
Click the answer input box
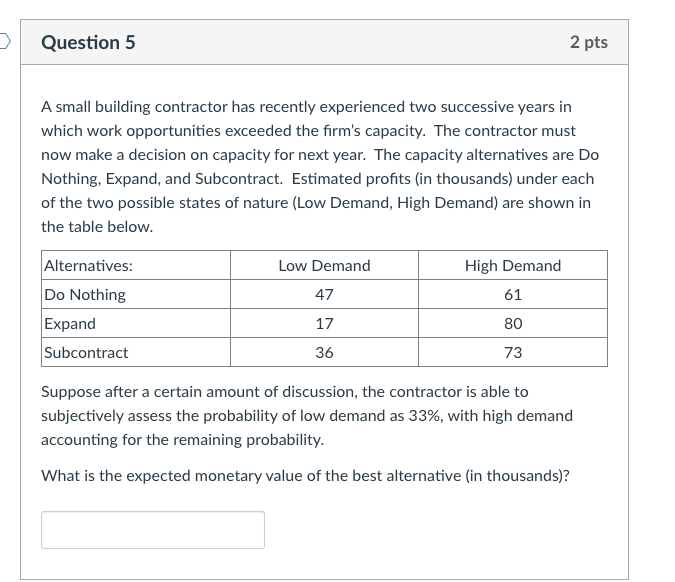(x=153, y=530)
